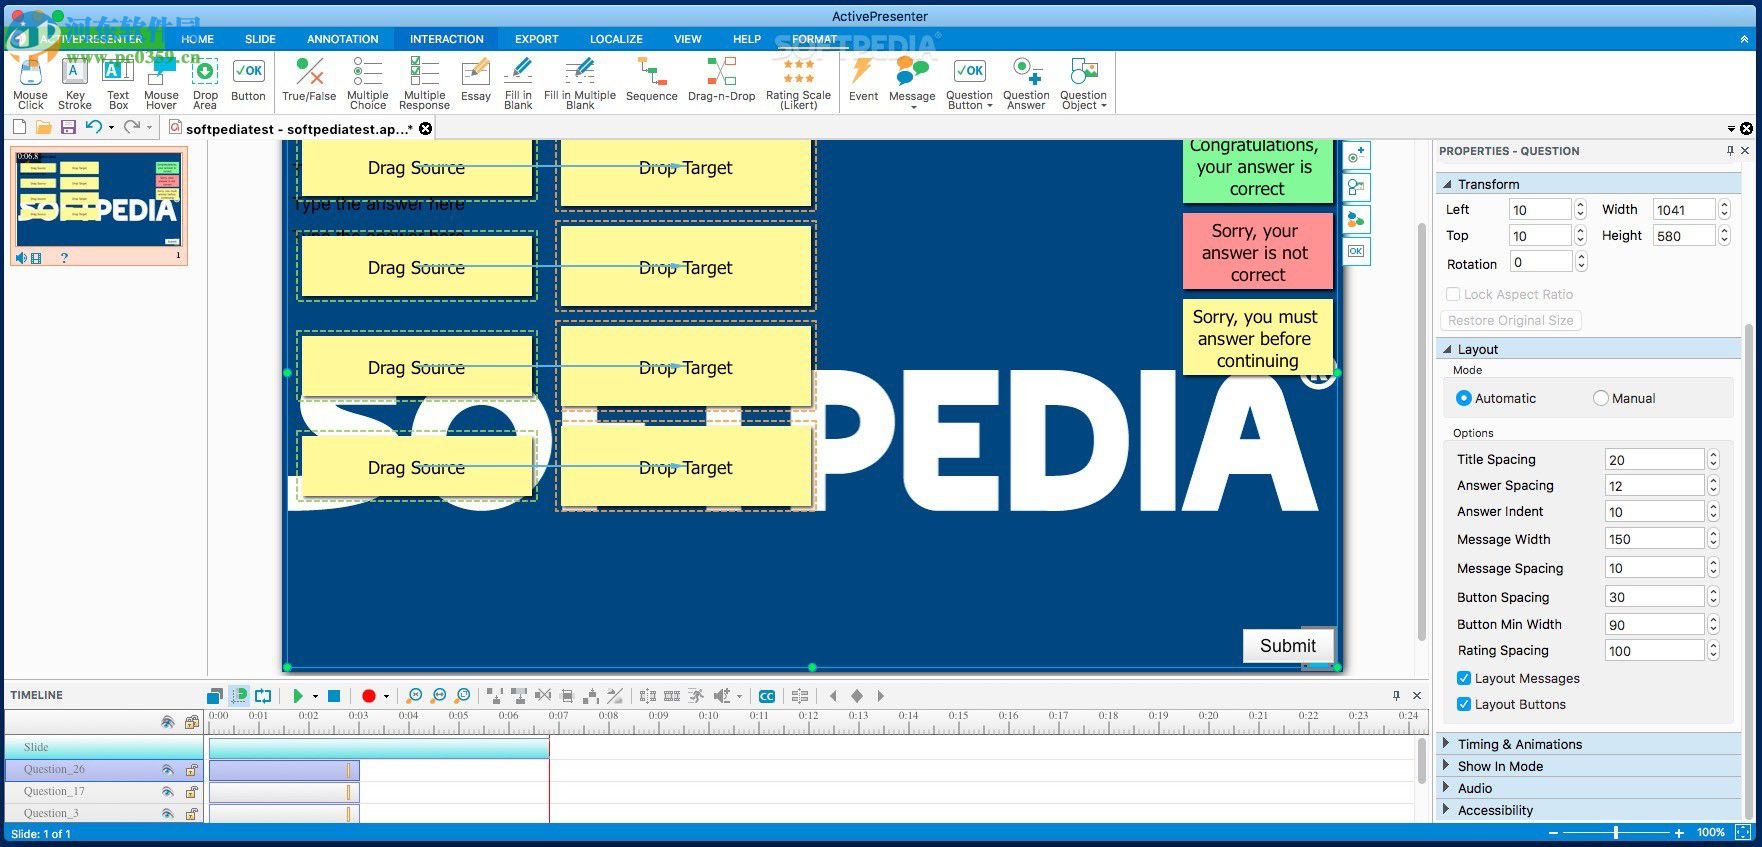Viewport: 1762px width, 847px height.
Task: Close the softpediatest document tab
Action: click(x=426, y=128)
